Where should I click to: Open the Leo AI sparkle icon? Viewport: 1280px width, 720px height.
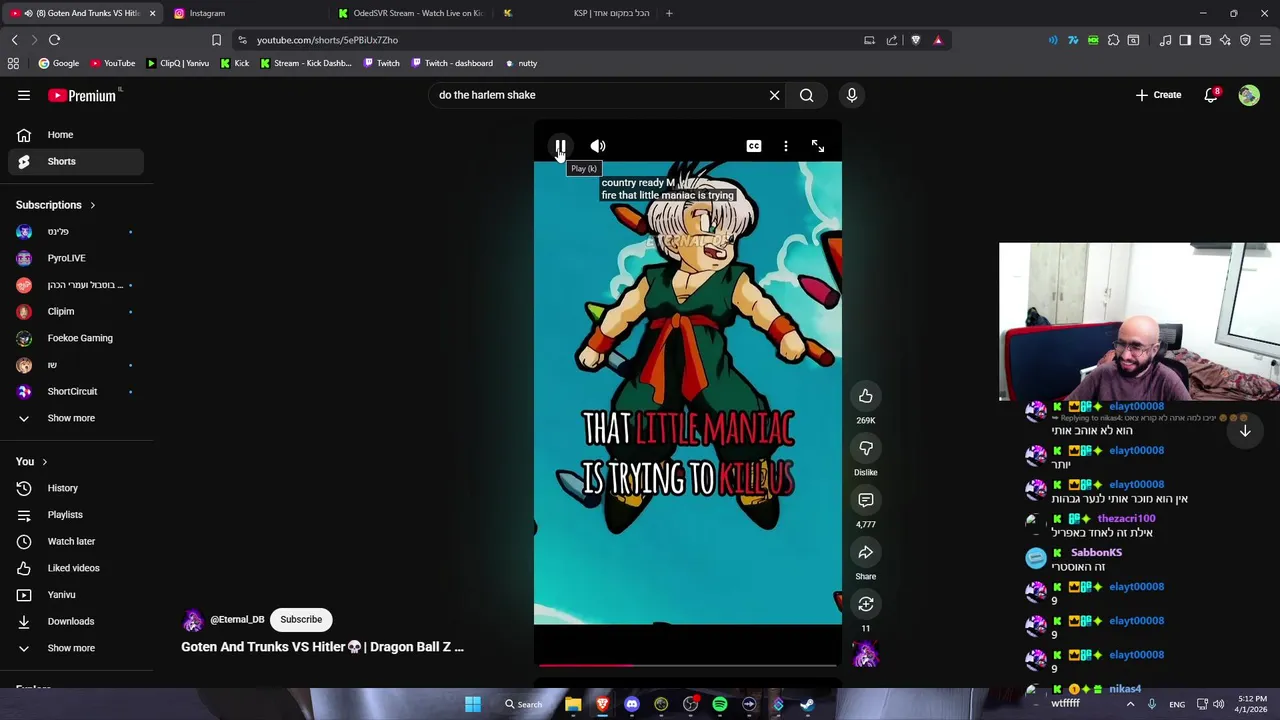(x=1225, y=40)
